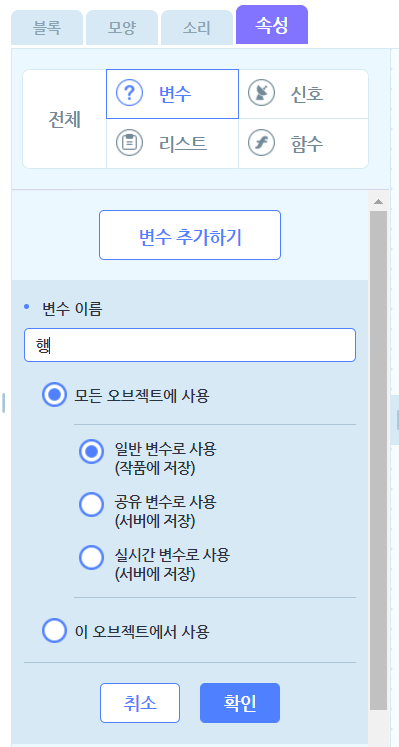This screenshot has width=399, height=747.
Task: Select the 변수 question mark icon
Action: pos(130,94)
